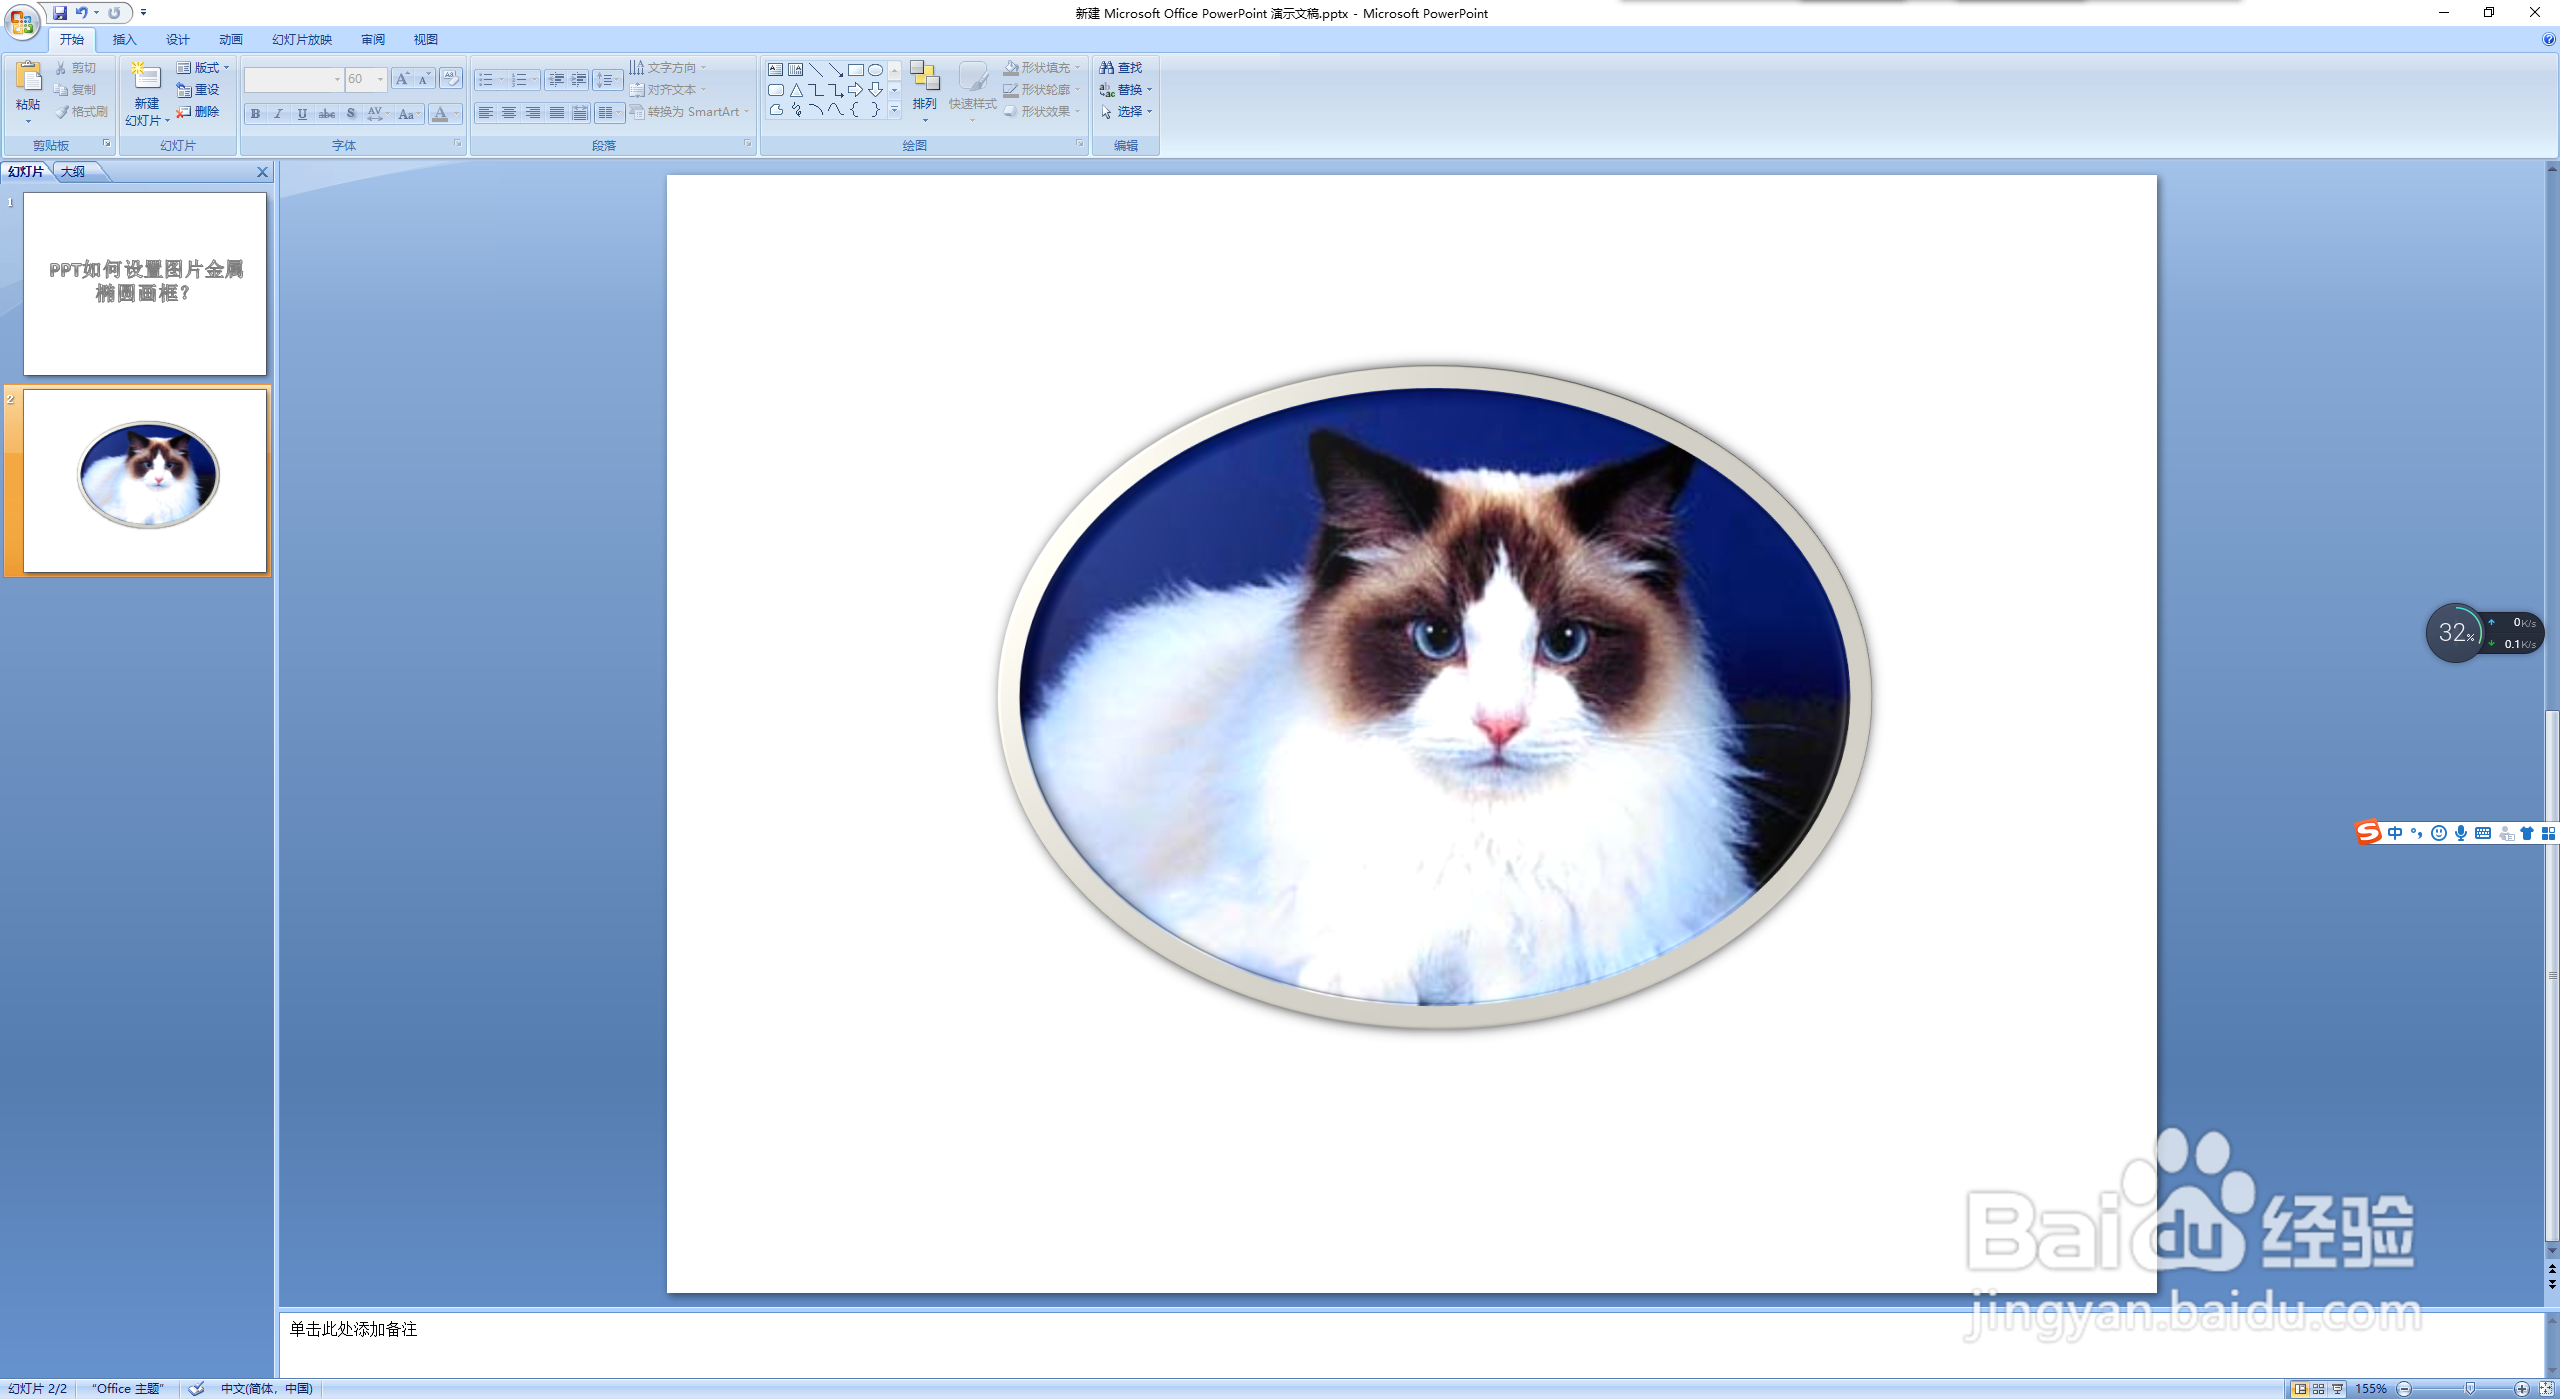This screenshot has width=2560, height=1399.
Task: Select slide 1 thumbnail
Action: coord(145,283)
